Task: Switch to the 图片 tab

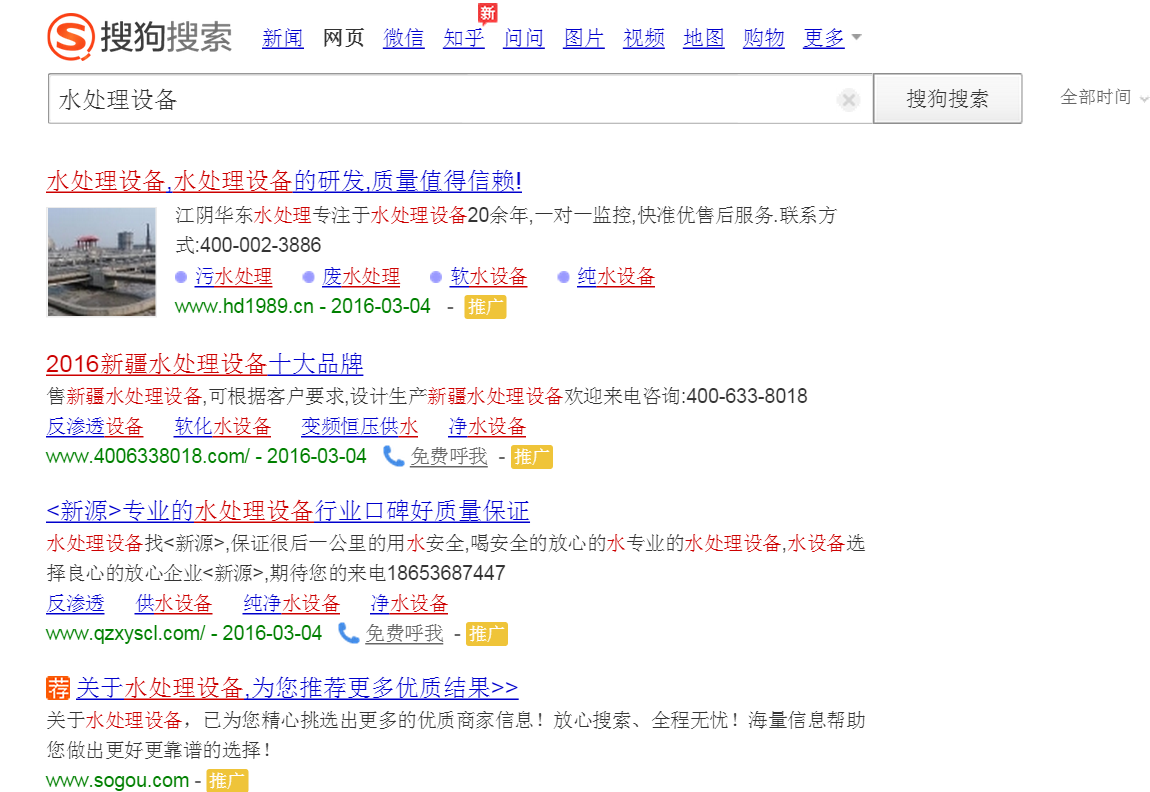Action: (x=584, y=37)
